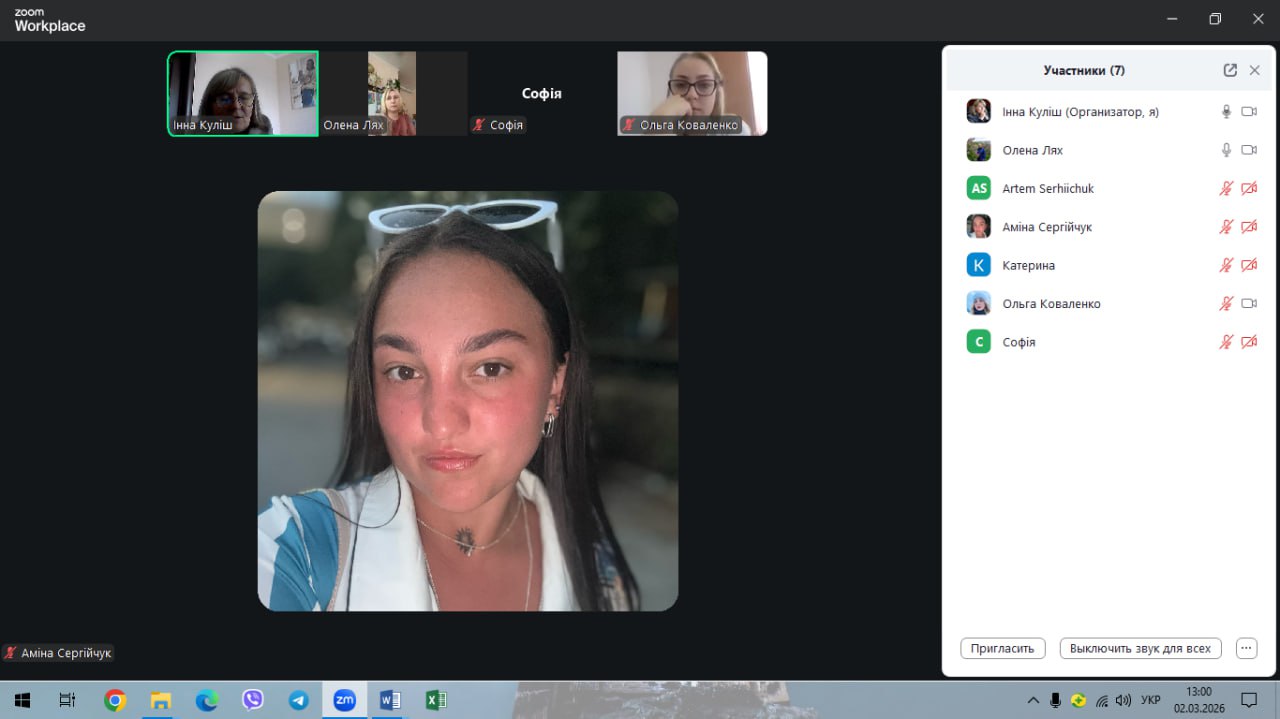Click camera icon for Ольга Коваленко
The height and width of the screenshot is (719, 1280).
(1249, 303)
